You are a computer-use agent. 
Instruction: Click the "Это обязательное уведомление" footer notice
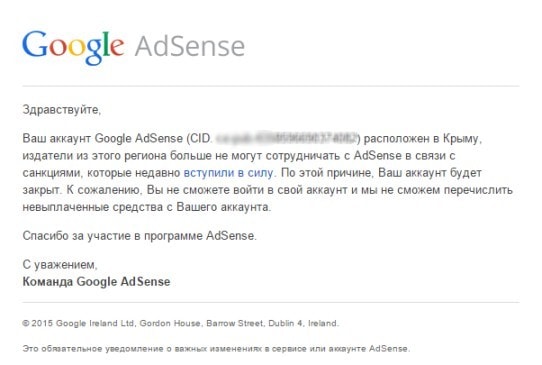tap(216, 348)
